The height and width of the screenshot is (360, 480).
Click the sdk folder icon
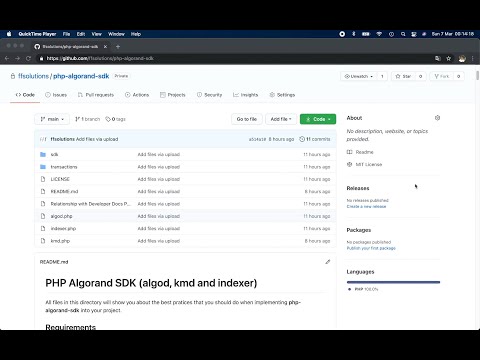tap(43, 154)
